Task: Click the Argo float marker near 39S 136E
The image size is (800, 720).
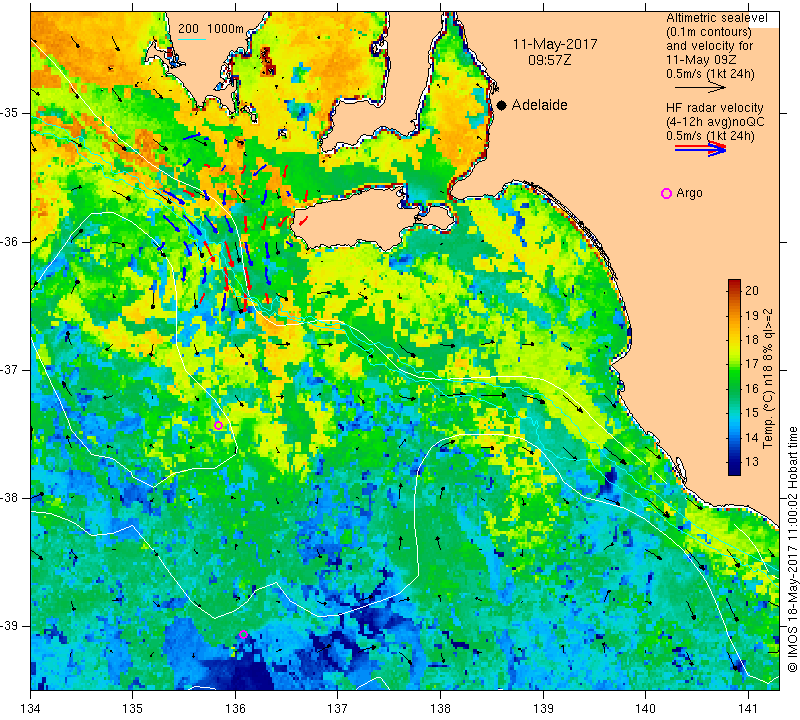Action: click(x=243, y=635)
